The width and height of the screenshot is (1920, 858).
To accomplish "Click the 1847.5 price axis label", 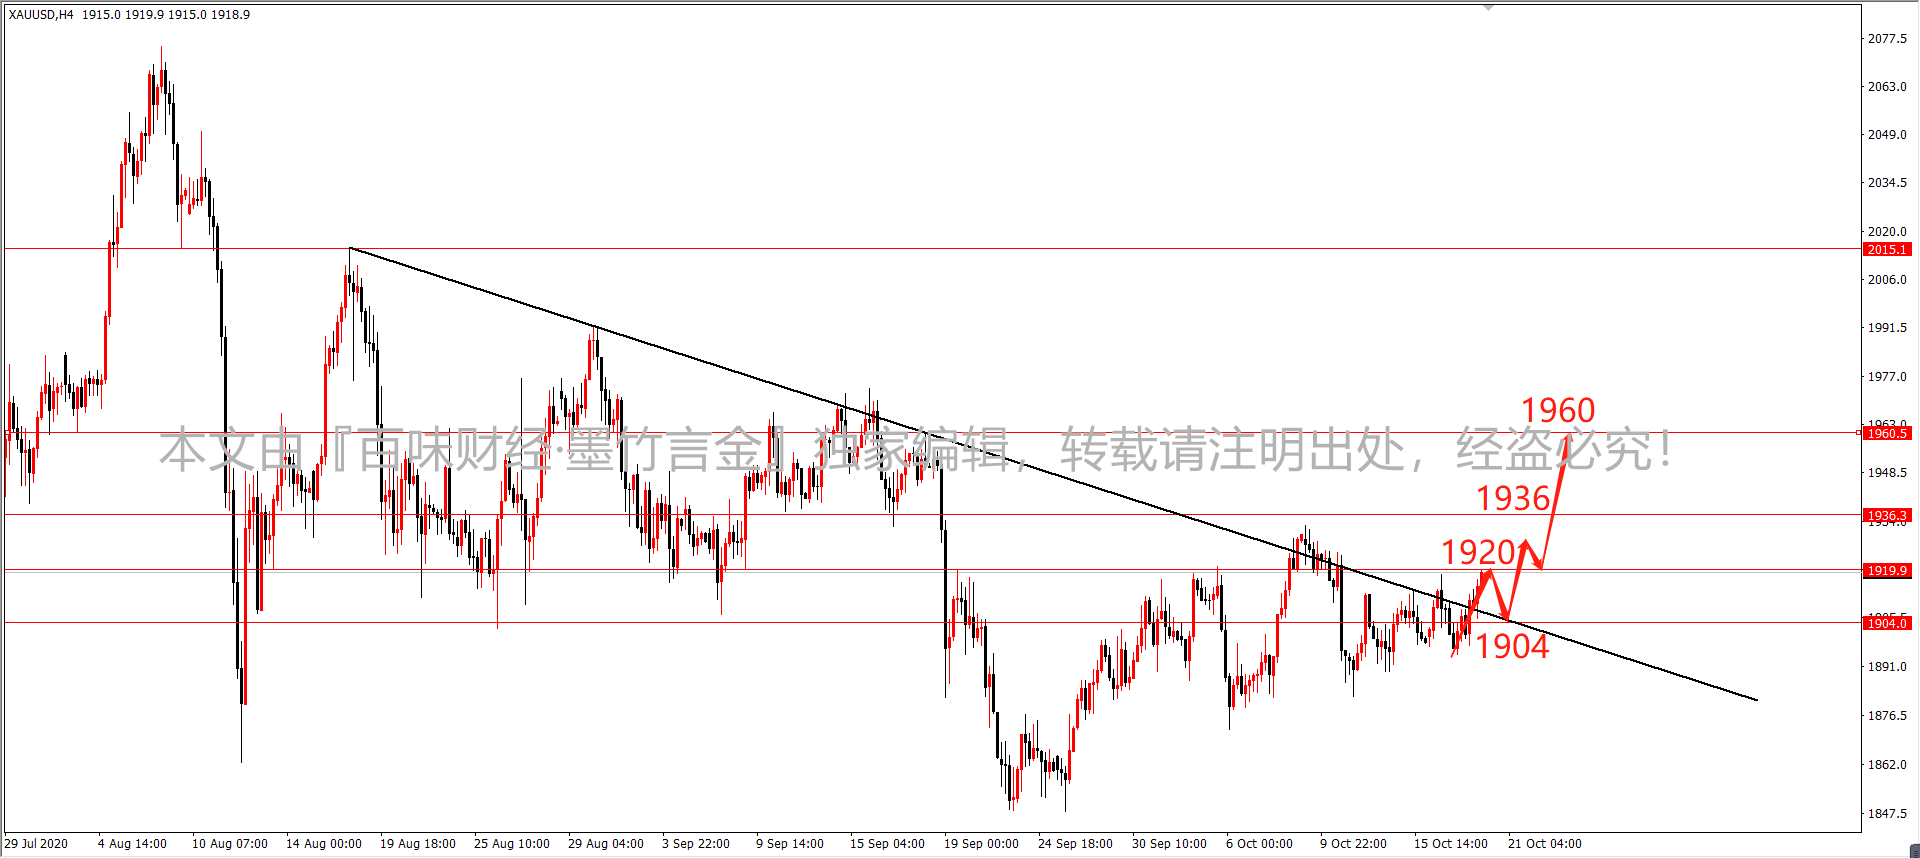I will click(x=1887, y=814).
